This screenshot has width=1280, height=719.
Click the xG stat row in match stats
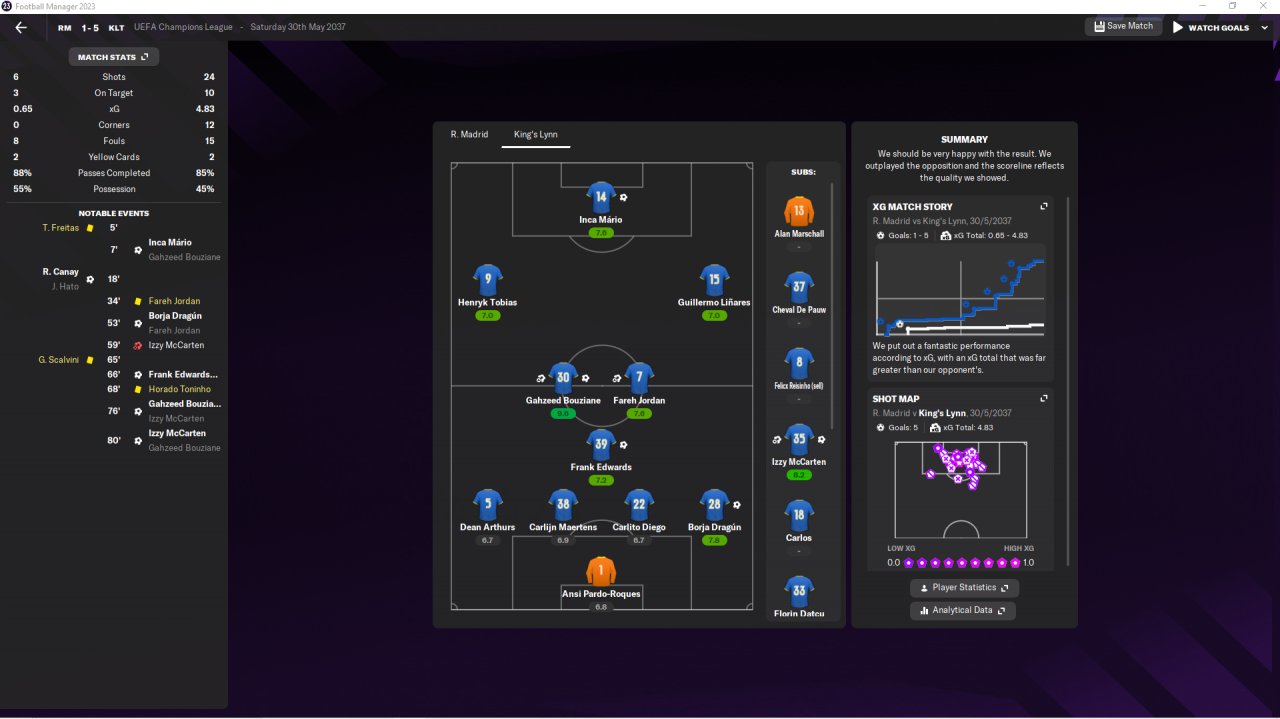coord(114,109)
